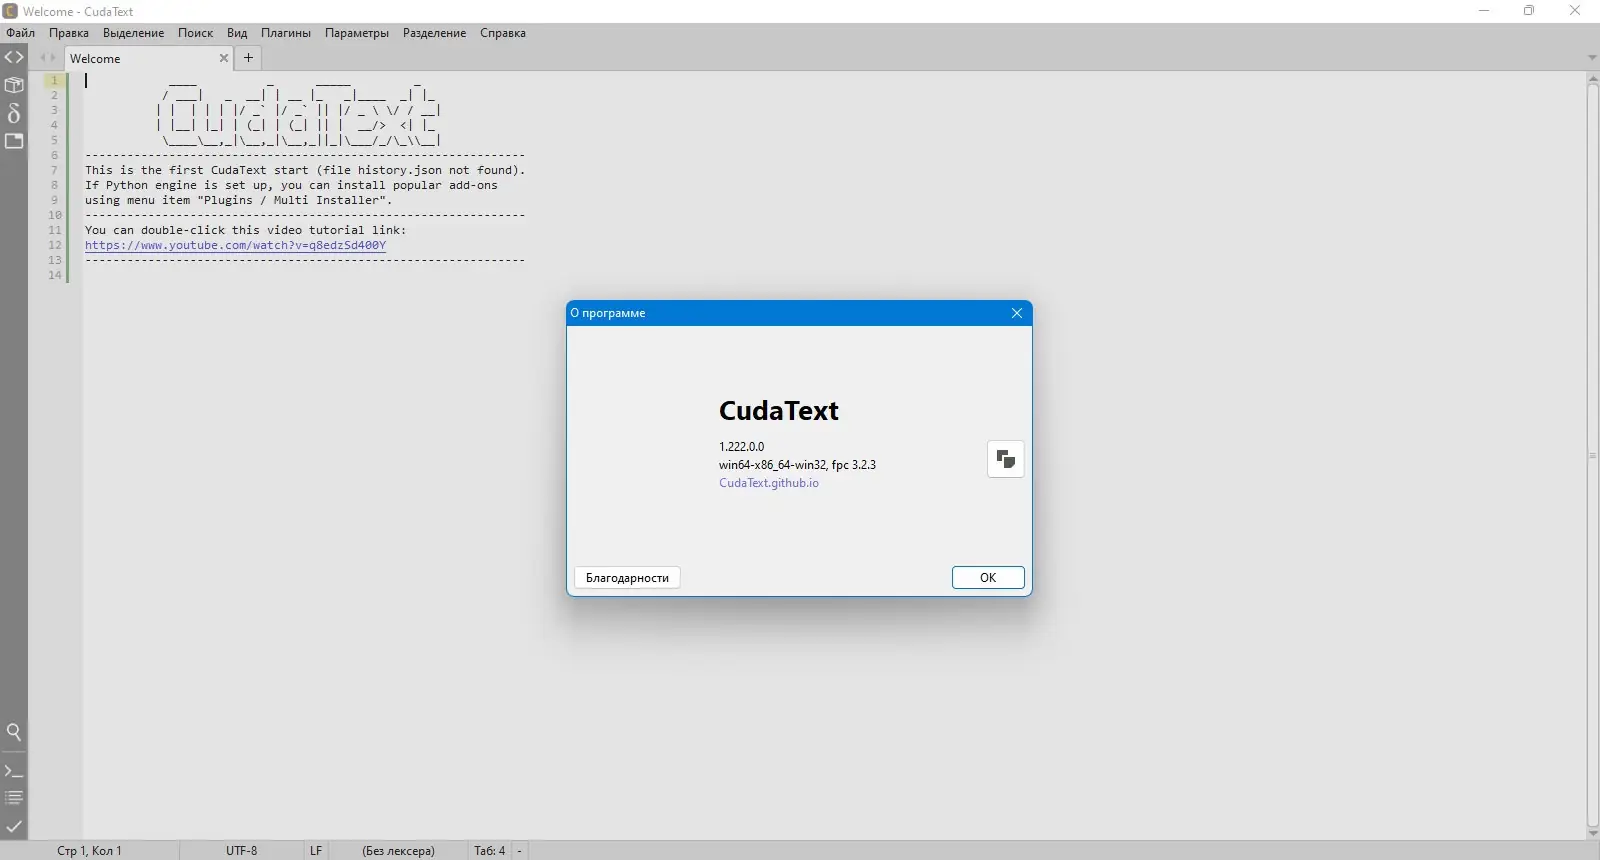Change line endings via LF status field

(x=316, y=851)
